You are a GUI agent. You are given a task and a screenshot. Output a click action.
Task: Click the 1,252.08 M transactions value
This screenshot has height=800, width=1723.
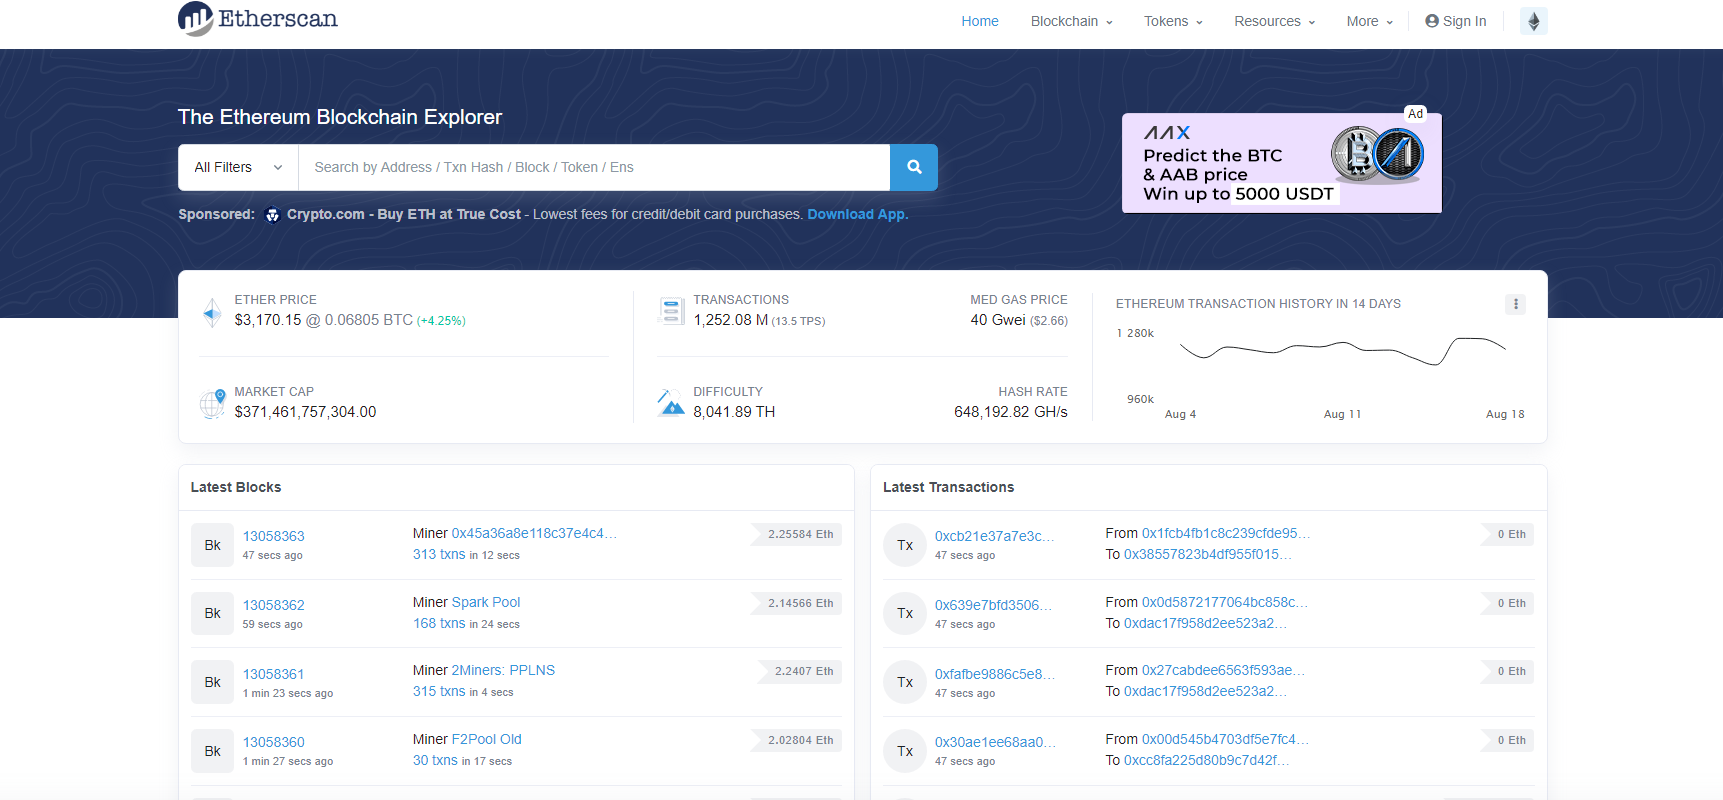click(731, 320)
